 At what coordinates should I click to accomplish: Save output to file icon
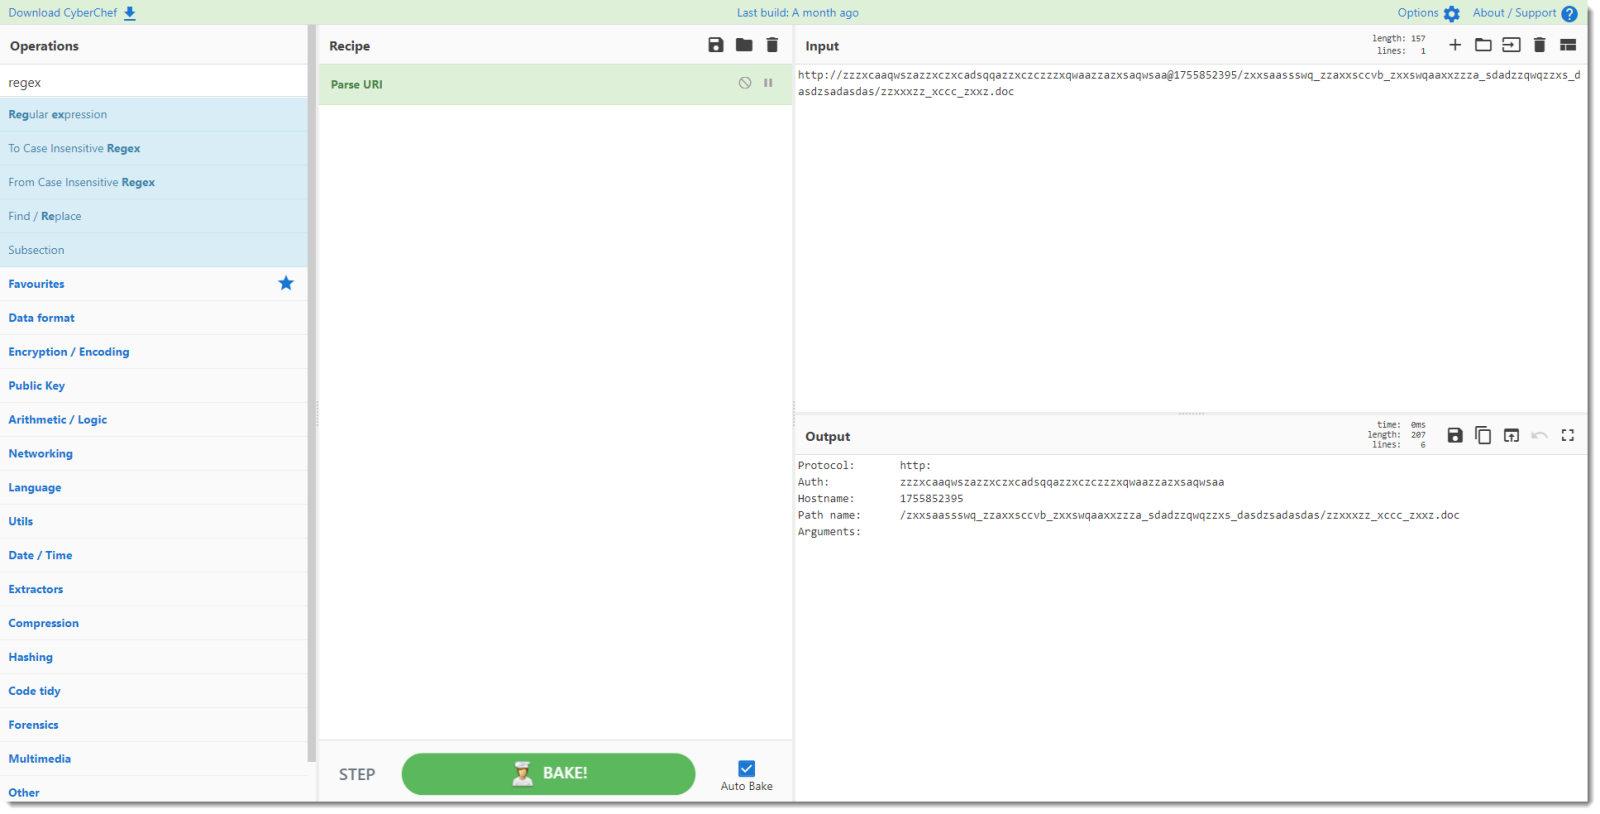[x=1455, y=435]
